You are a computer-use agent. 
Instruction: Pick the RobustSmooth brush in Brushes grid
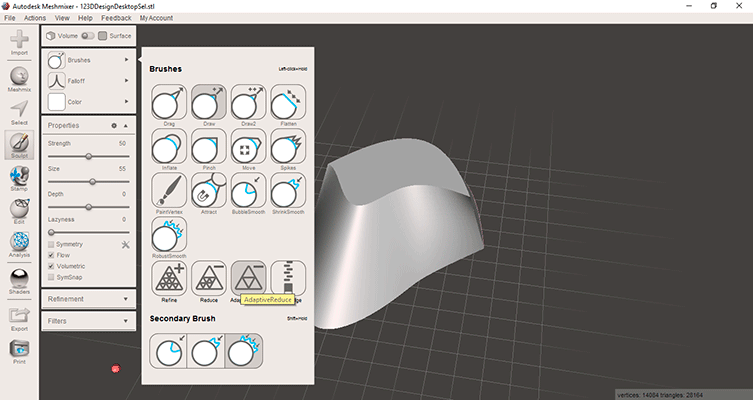[x=169, y=235]
